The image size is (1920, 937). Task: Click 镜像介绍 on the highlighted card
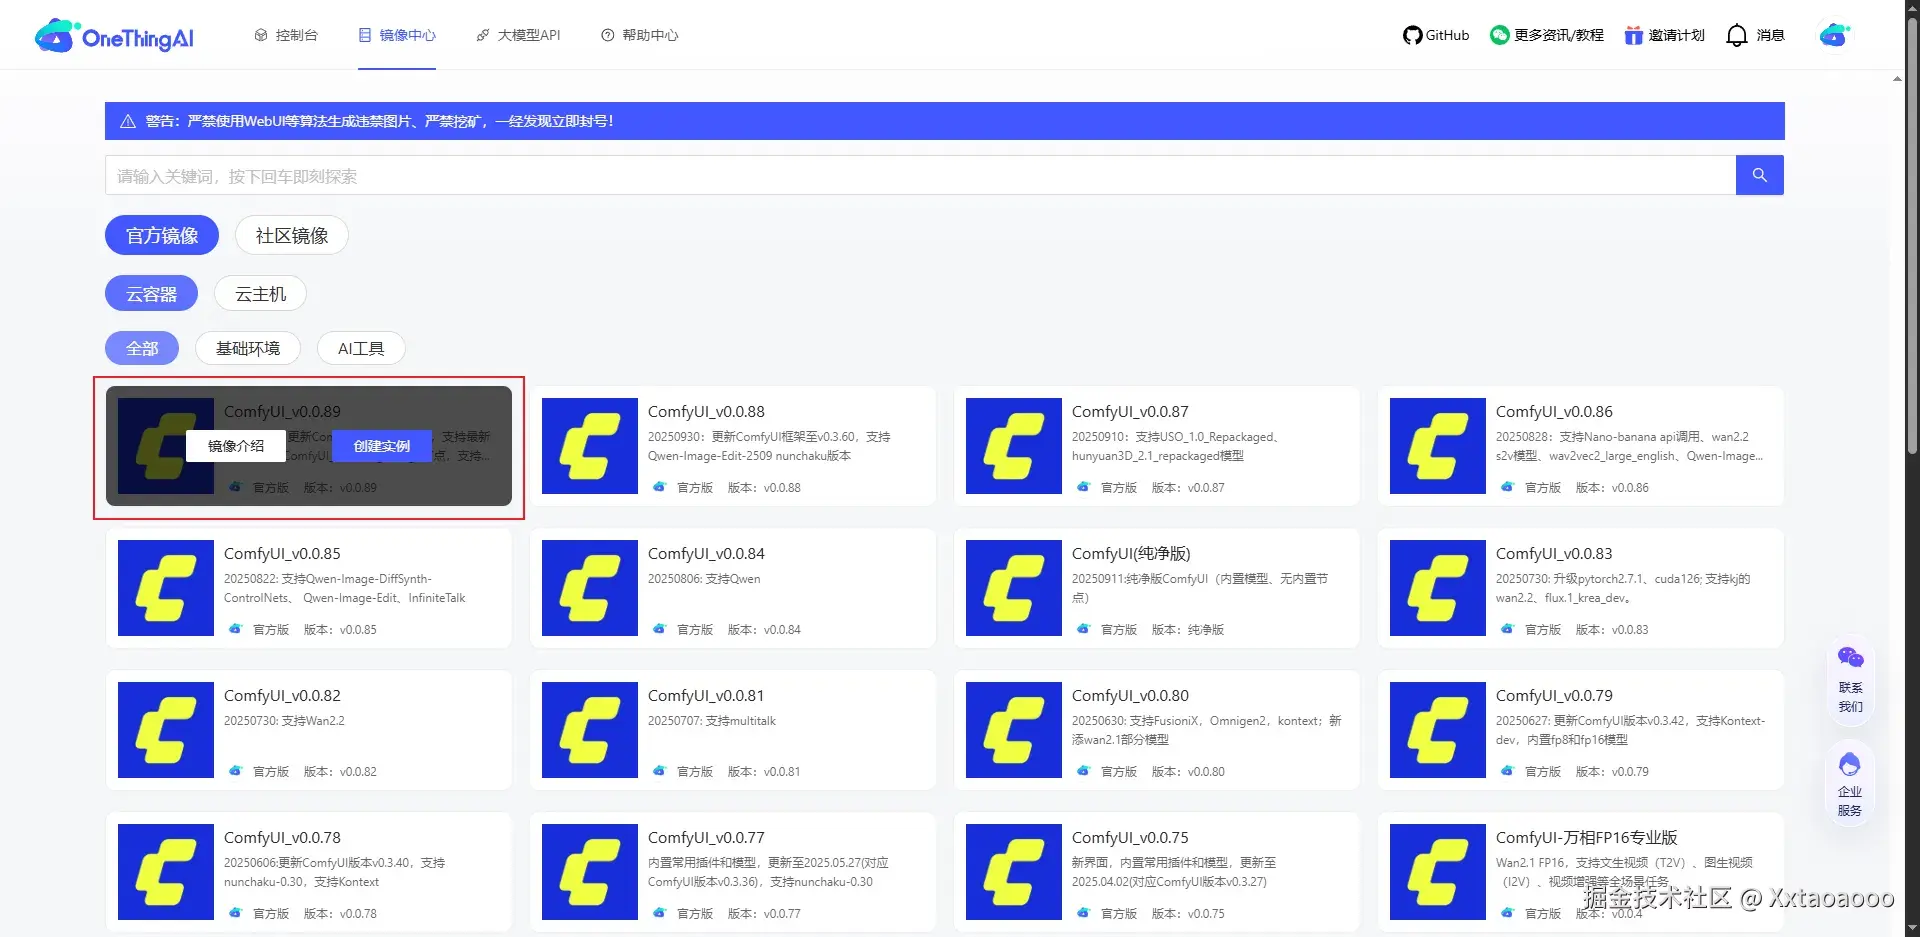tap(235, 446)
